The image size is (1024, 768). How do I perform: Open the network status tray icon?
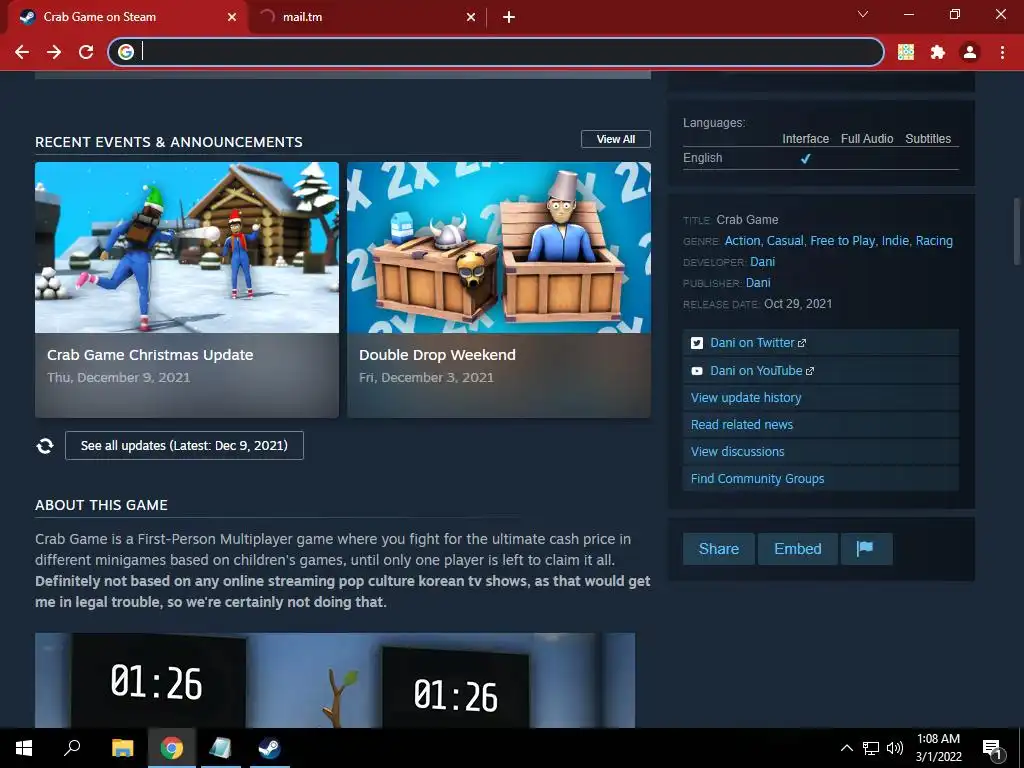click(871, 748)
